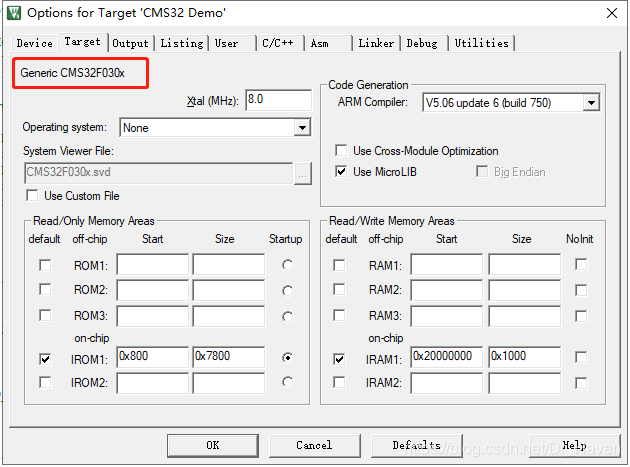Screen dimensions: 630x467
Task: Enable Use Custom File checkbox
Action: click(x=32, y=196)
